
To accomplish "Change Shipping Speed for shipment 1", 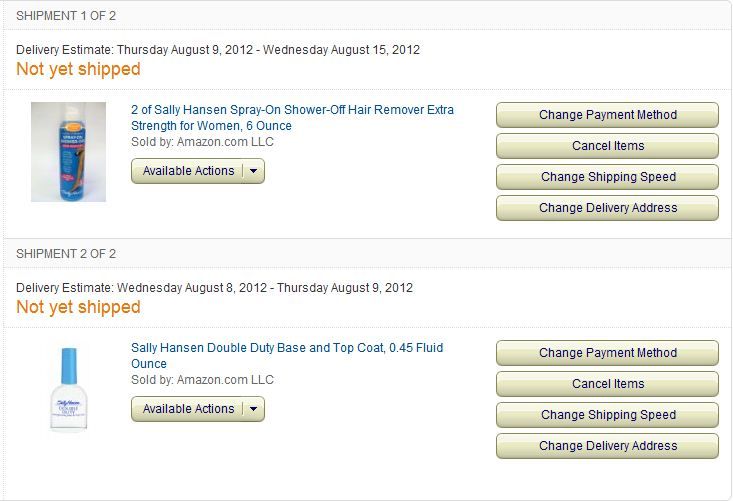I will pyautogui.click(x=607, y=177).
